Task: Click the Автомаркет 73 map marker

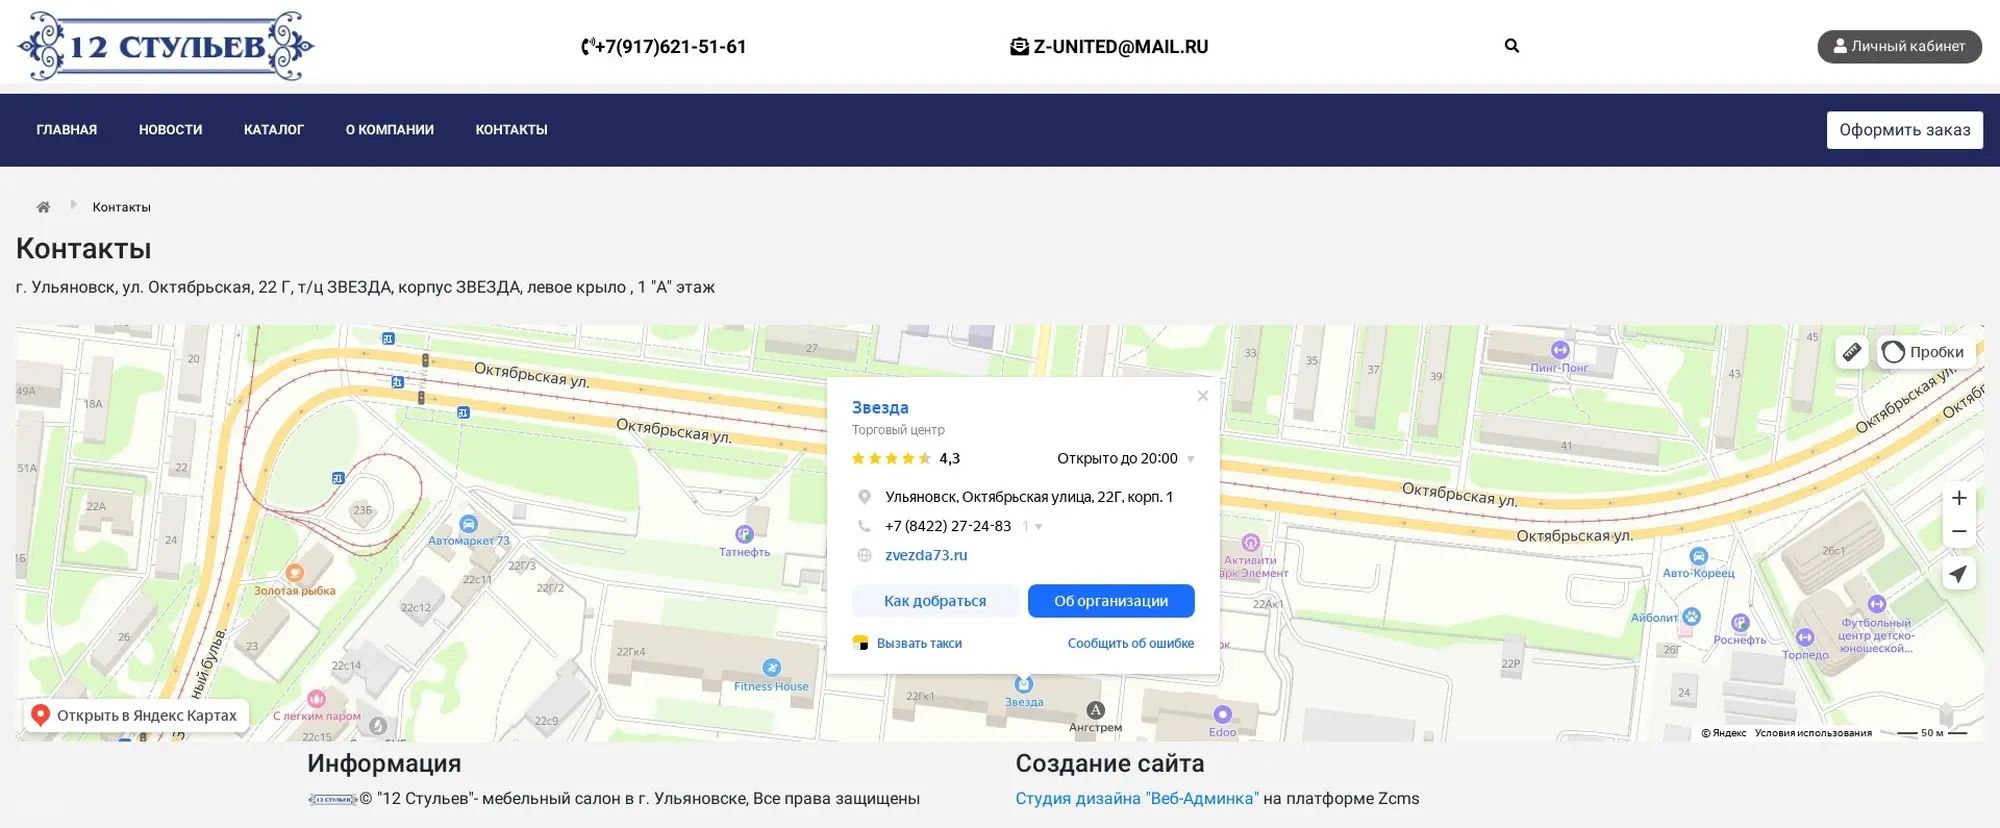Action: 468,524
